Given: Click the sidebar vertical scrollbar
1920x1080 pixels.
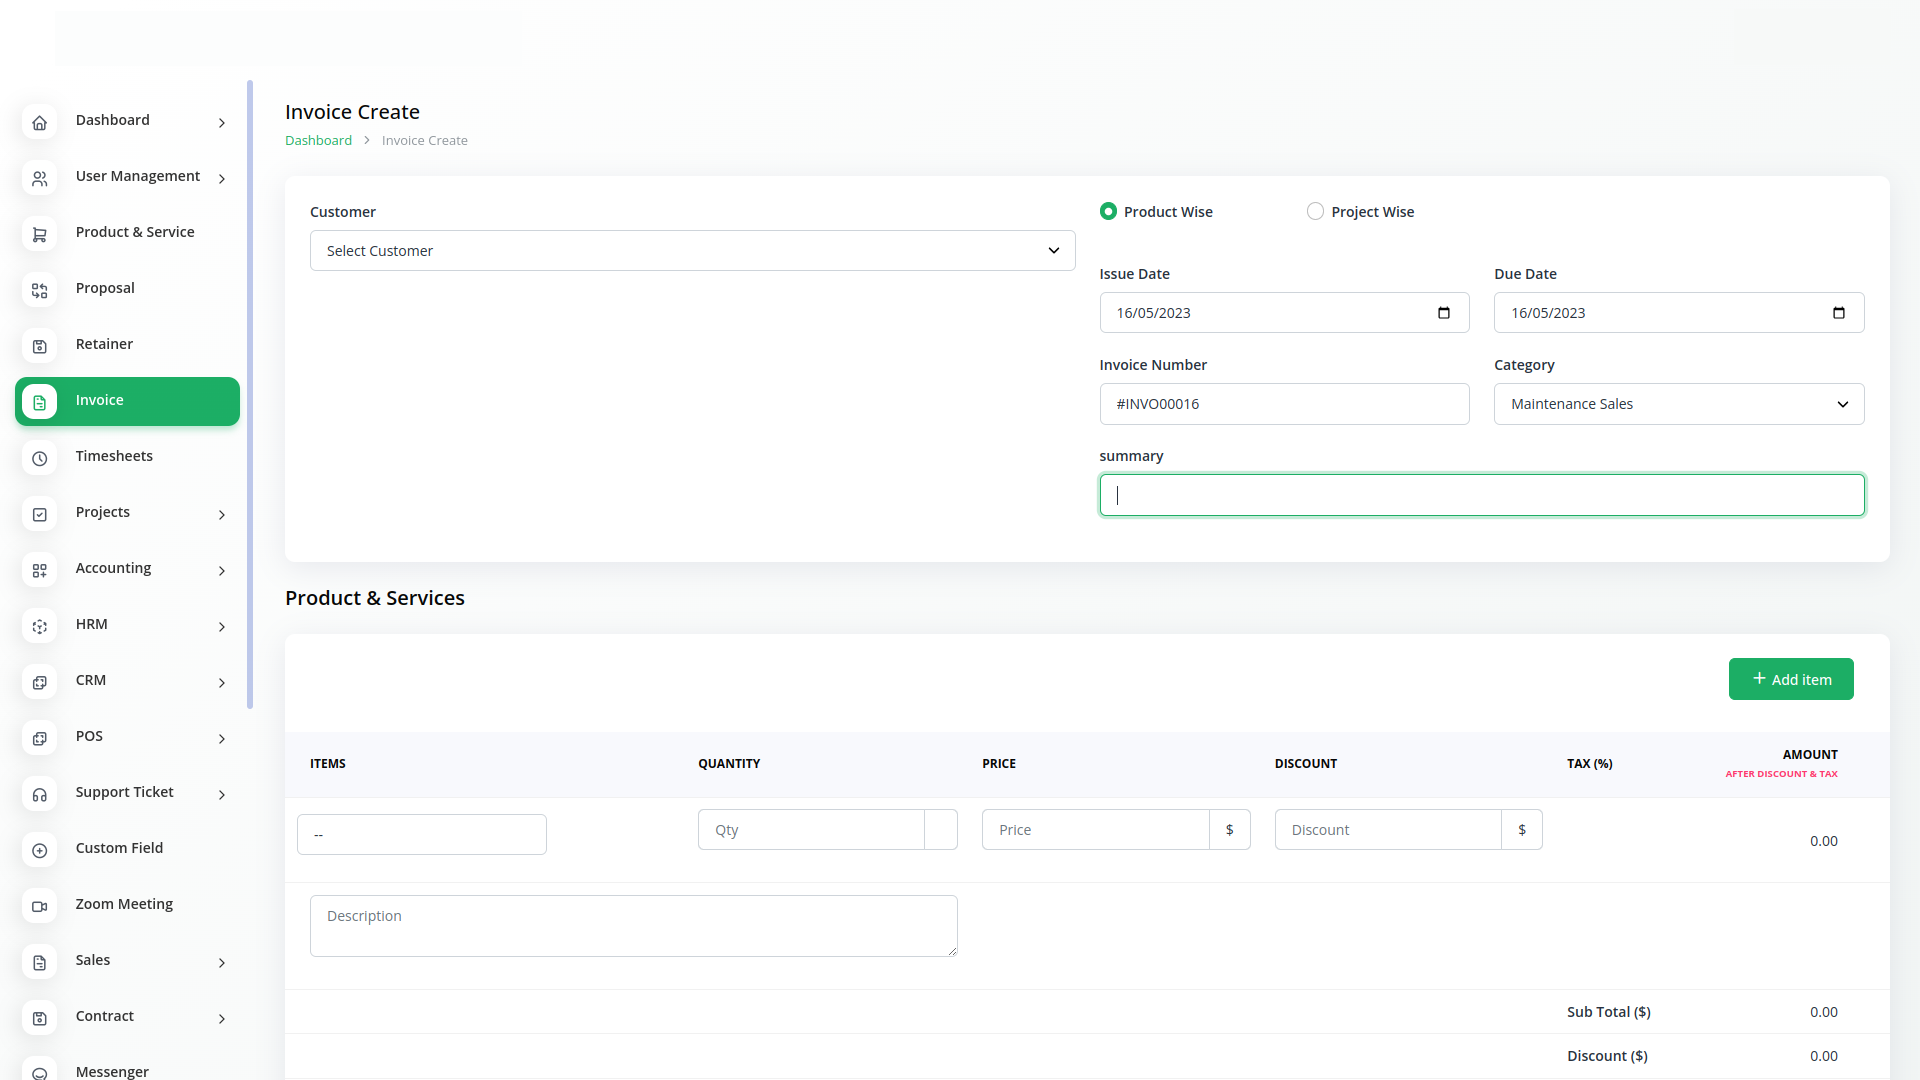Looking at the screenshot, I should point(250,395).
